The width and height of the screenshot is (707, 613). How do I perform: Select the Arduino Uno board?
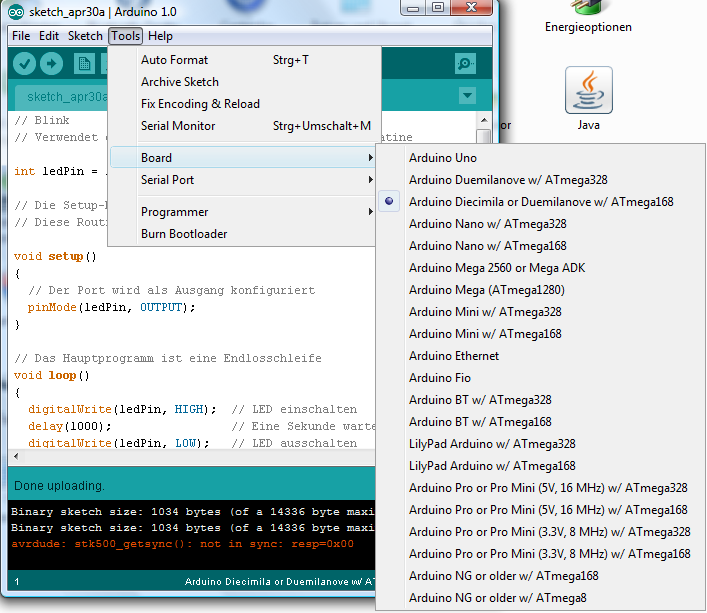(541, 158)
